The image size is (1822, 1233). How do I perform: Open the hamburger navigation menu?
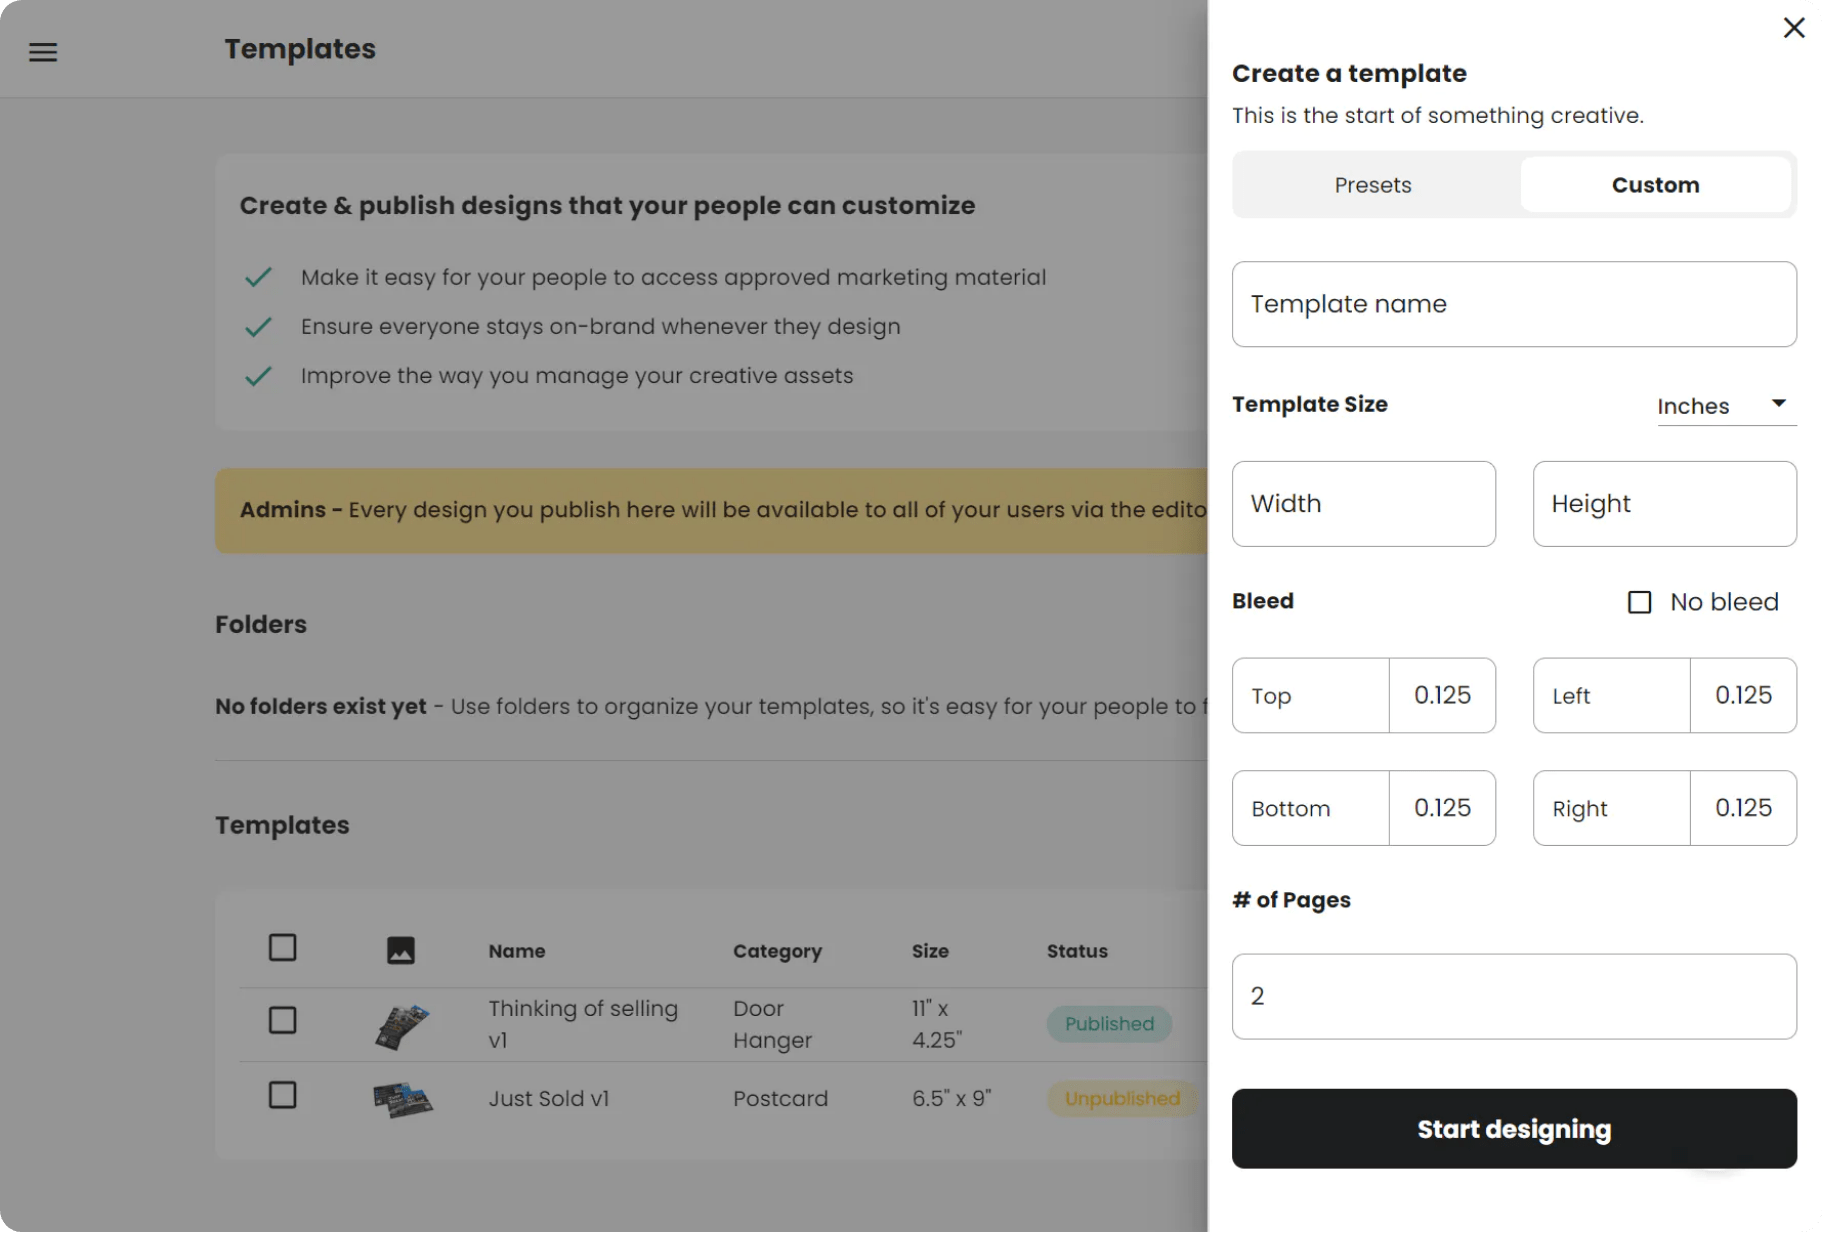(43, 52)
